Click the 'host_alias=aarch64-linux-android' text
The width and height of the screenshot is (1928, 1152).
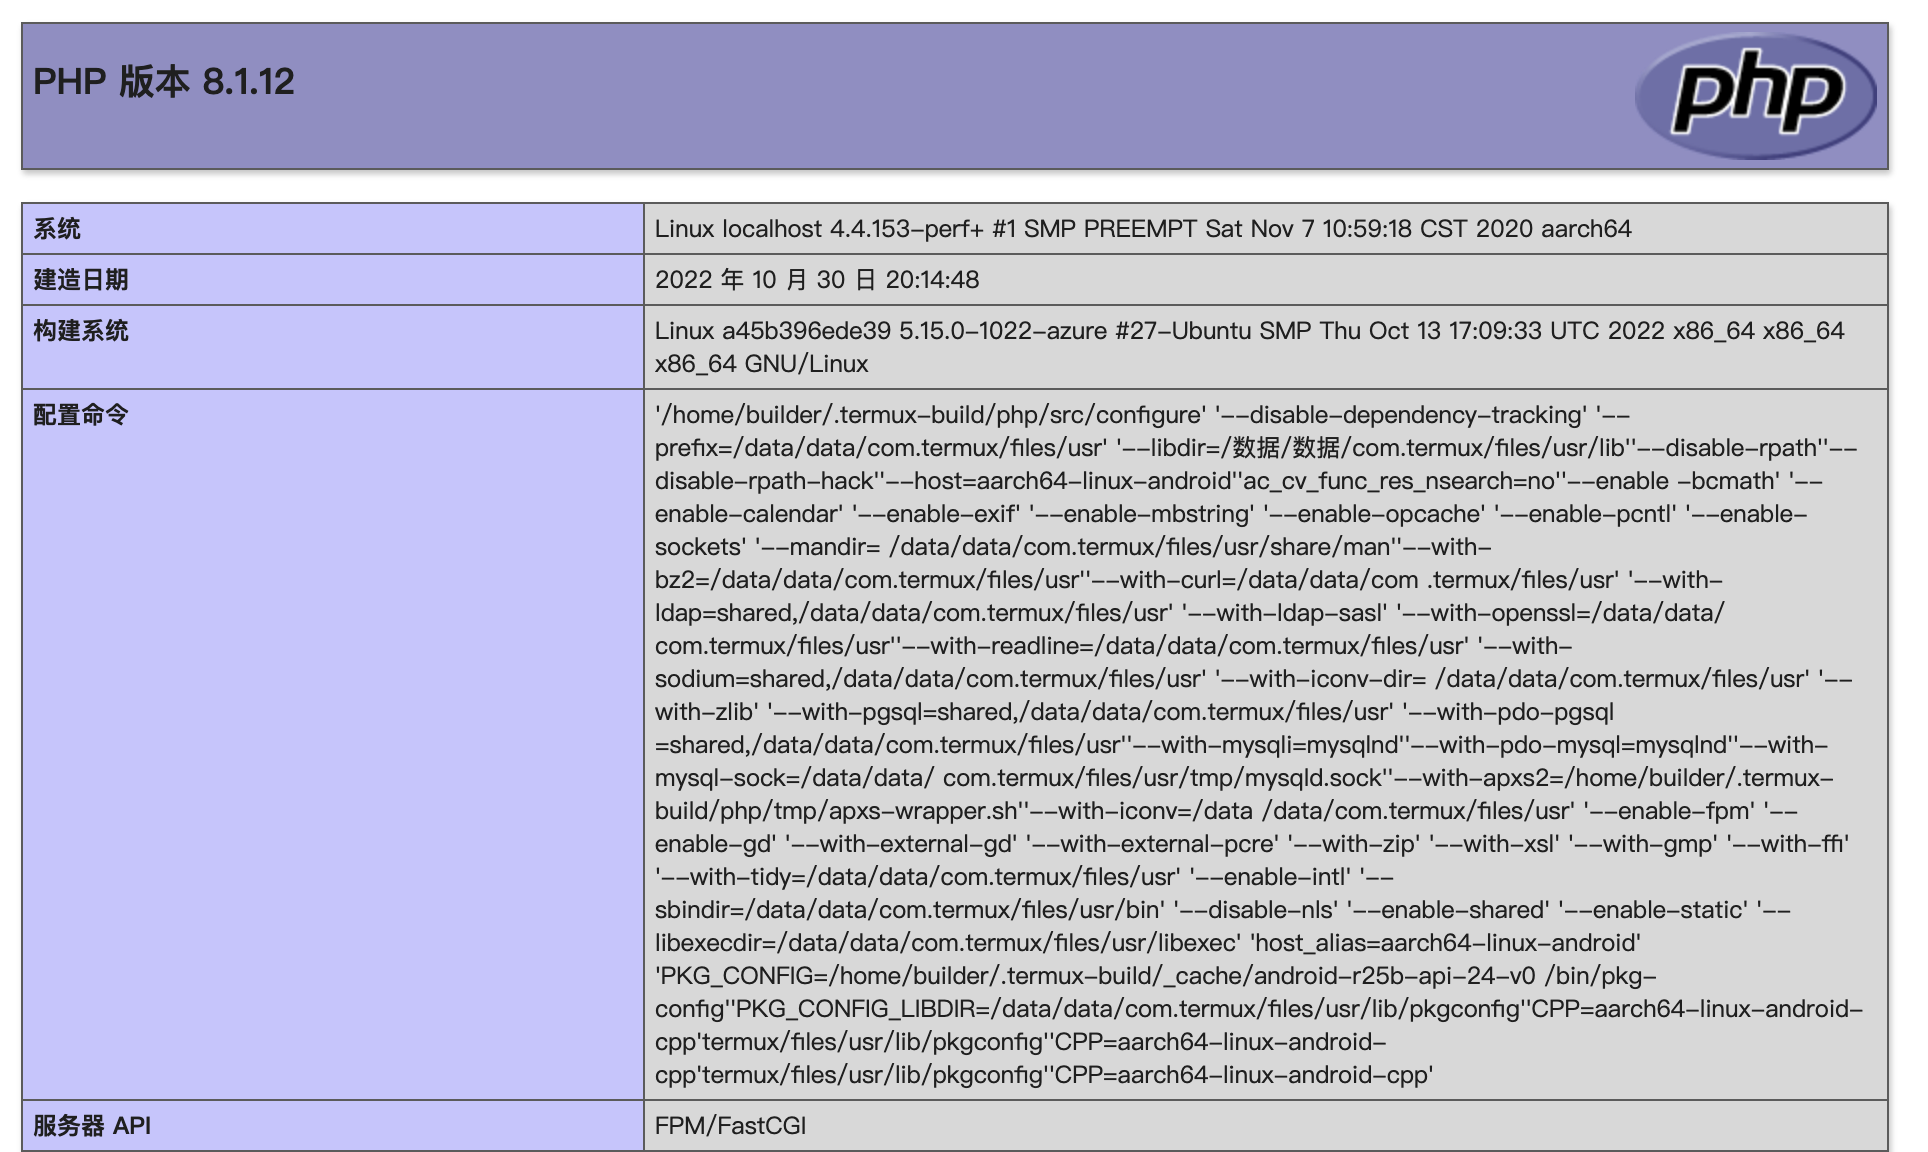tap(1445, 943)
